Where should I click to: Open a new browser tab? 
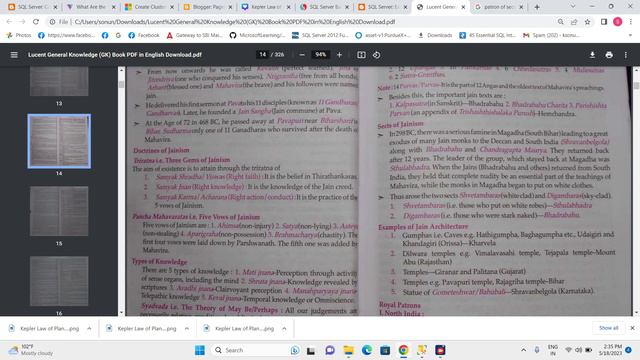pyautogui.click(x=537, y=7)
